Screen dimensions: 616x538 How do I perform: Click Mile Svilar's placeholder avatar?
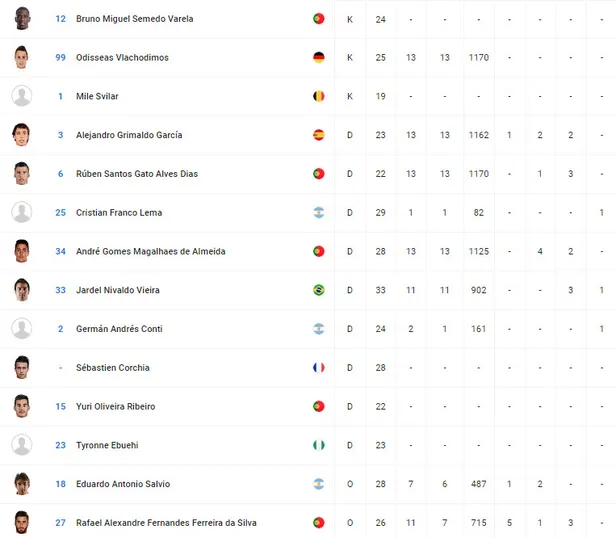[x=22, y=97]
